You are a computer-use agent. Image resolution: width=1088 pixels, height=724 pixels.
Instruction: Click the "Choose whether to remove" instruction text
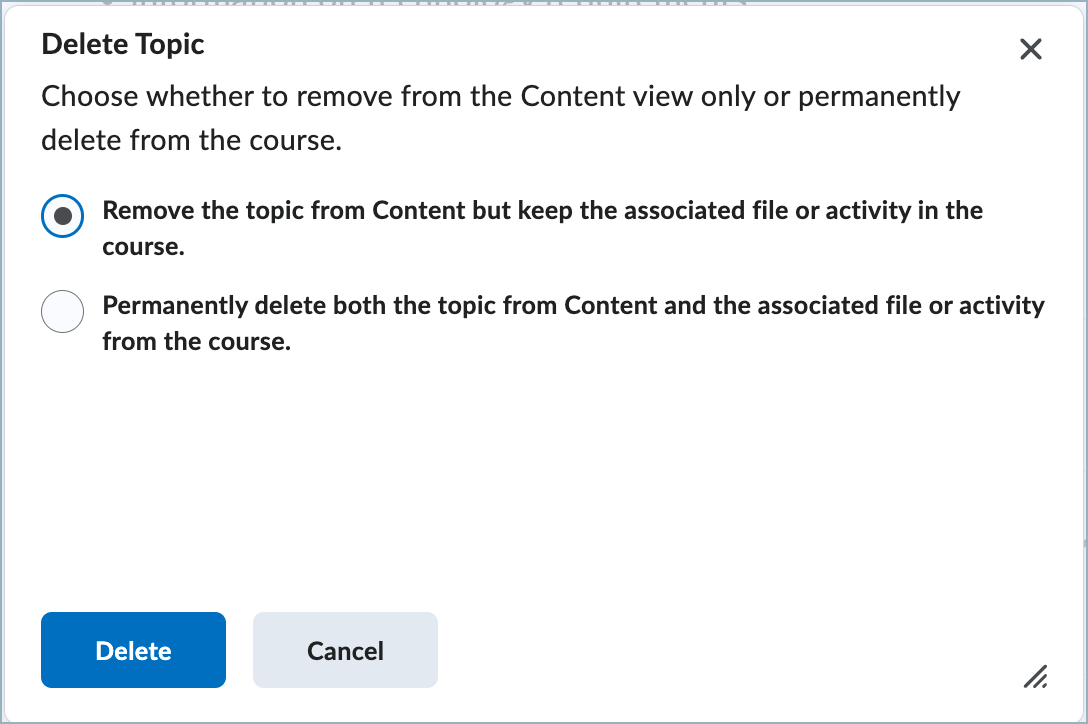coord(500,97)
